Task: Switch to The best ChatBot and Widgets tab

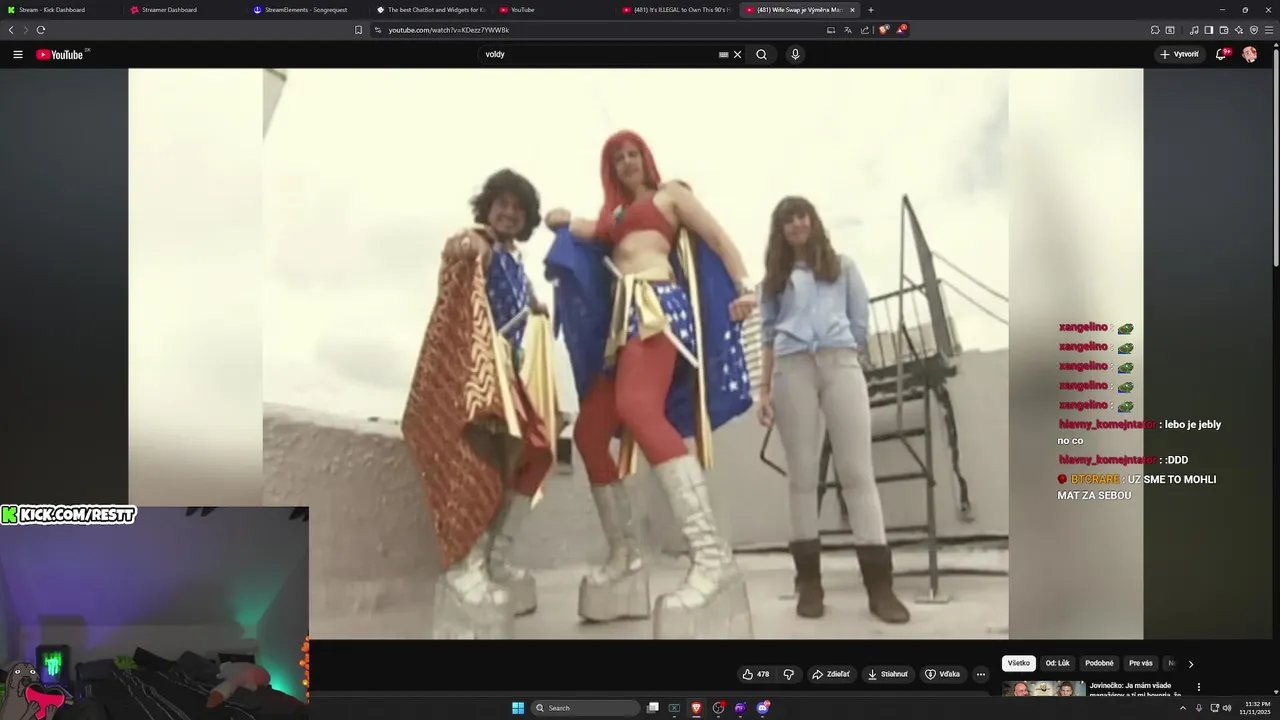Action: pos(430,10)
